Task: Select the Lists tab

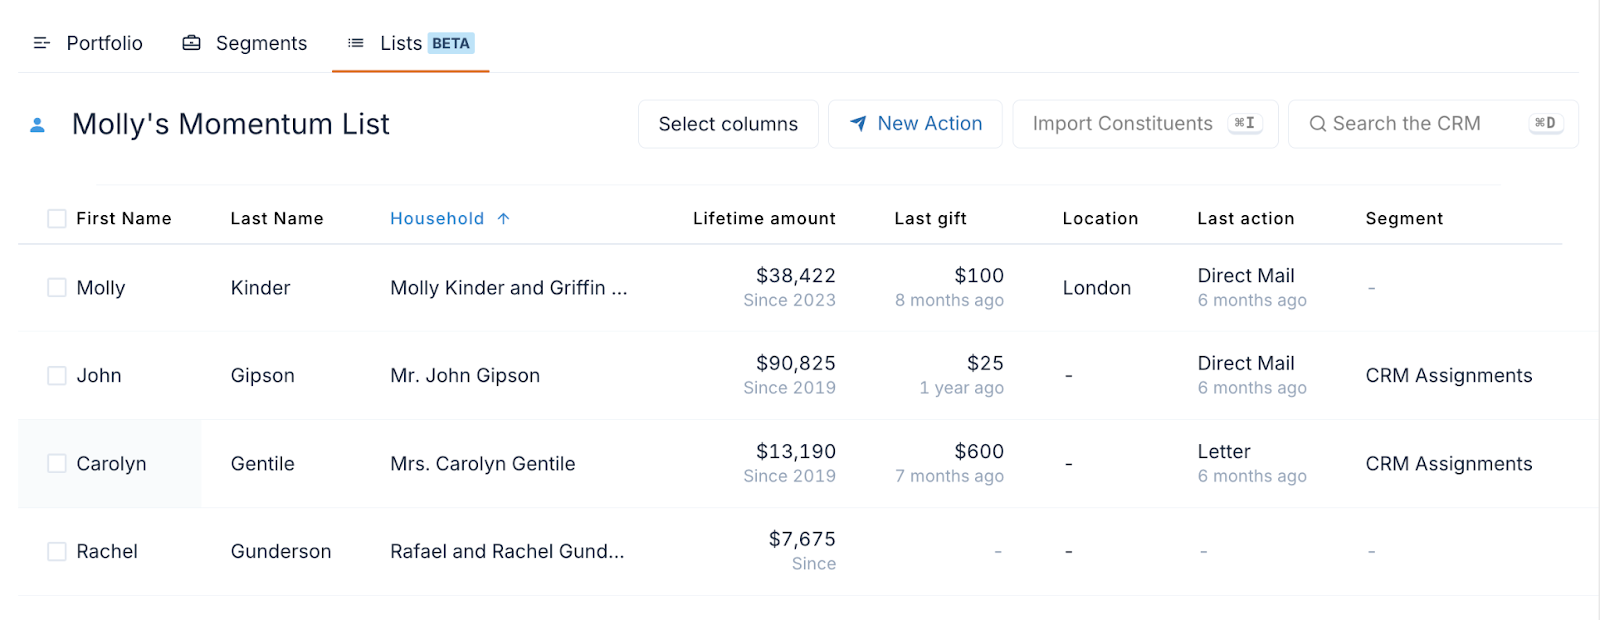Action: click(410, 43)
